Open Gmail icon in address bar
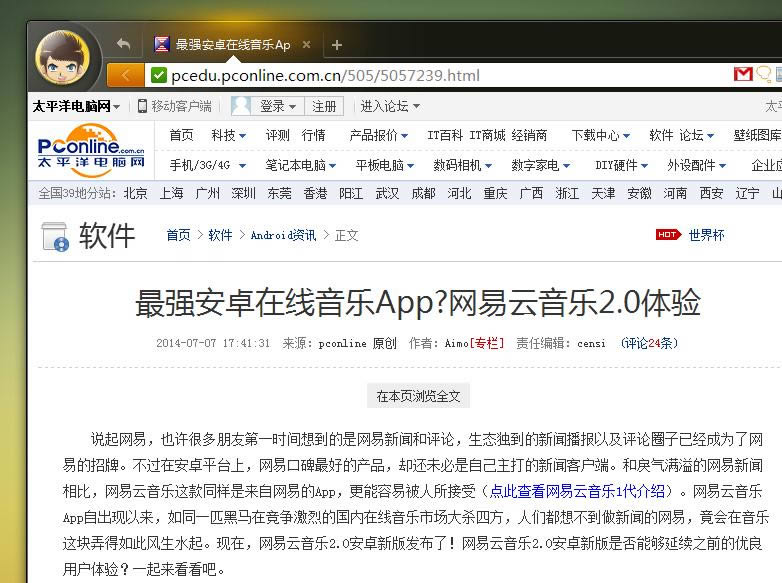This screenshot has width=782, height=583. (x=743, y=74)
